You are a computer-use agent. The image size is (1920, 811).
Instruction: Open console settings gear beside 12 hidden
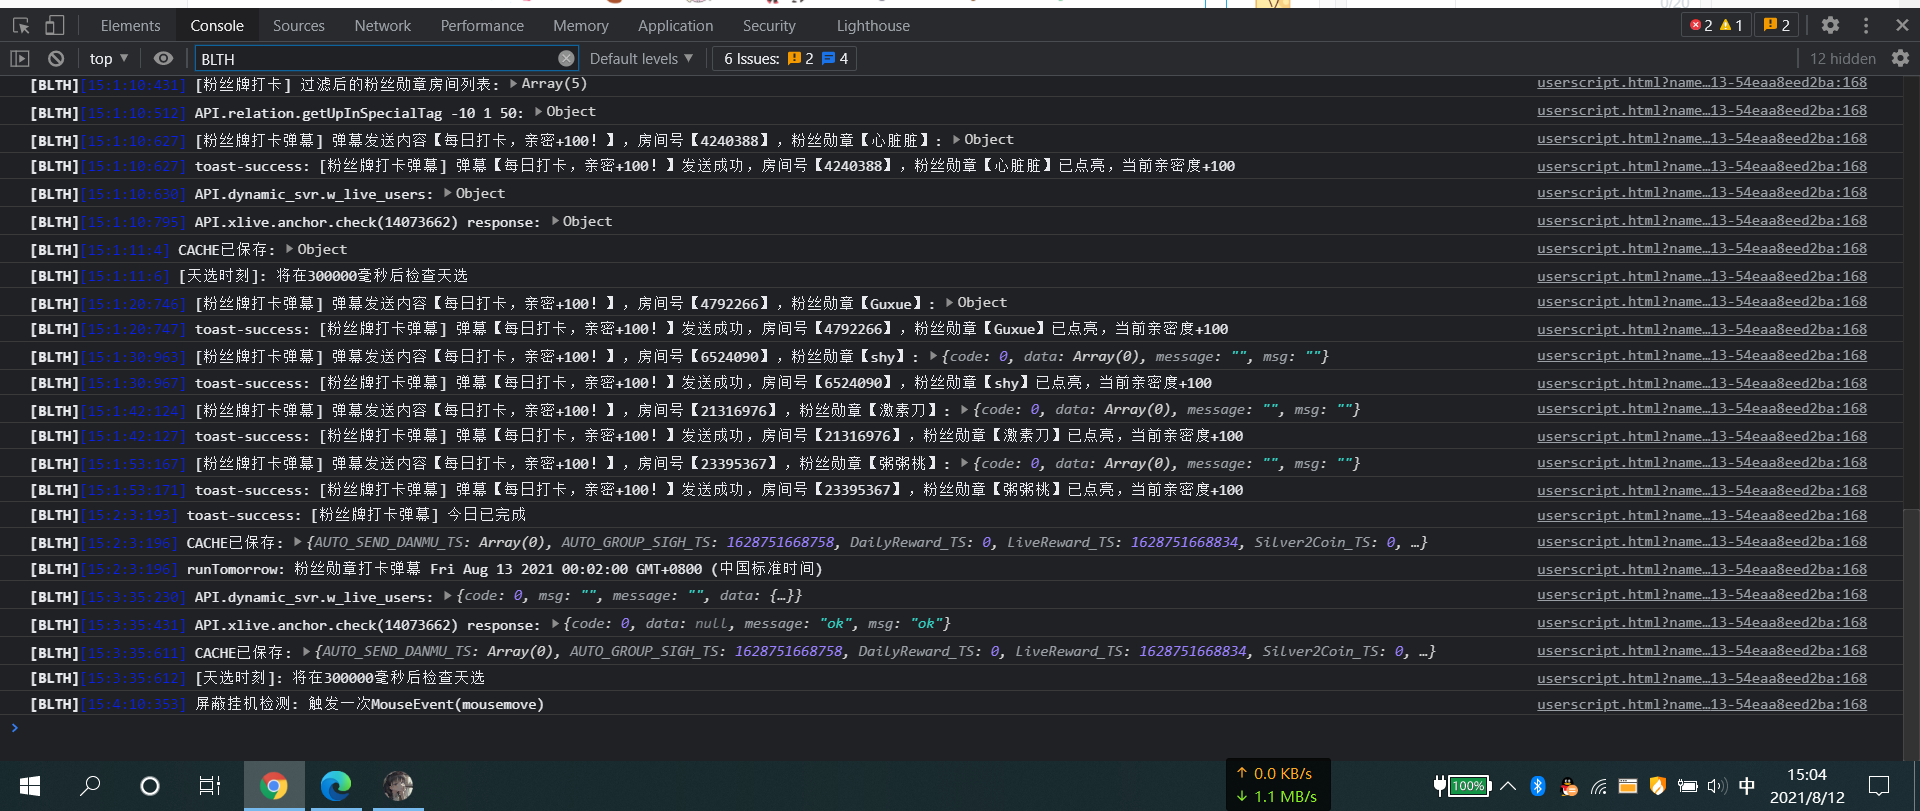point(1900,58)
